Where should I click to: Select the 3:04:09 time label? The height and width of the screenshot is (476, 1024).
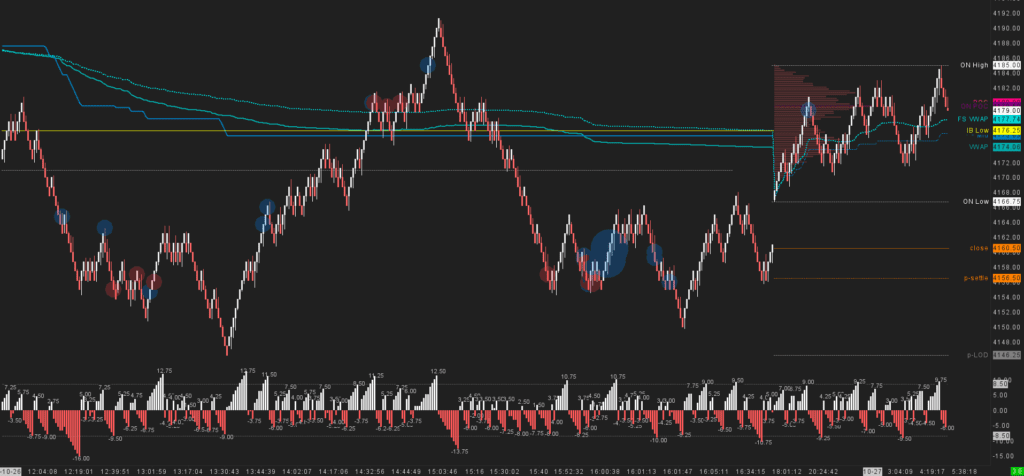coord(902,471)
